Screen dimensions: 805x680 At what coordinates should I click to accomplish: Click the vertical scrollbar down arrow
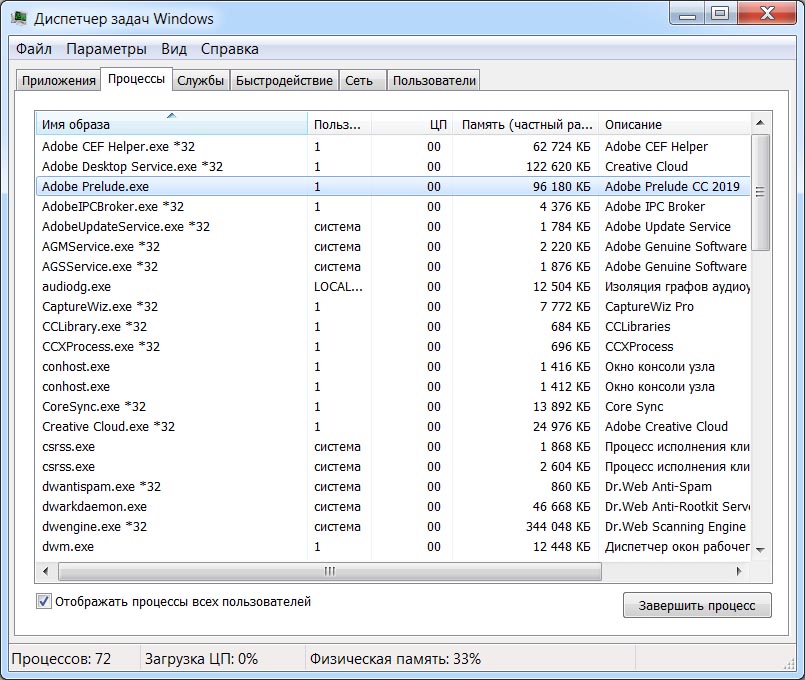pos(760,550)
